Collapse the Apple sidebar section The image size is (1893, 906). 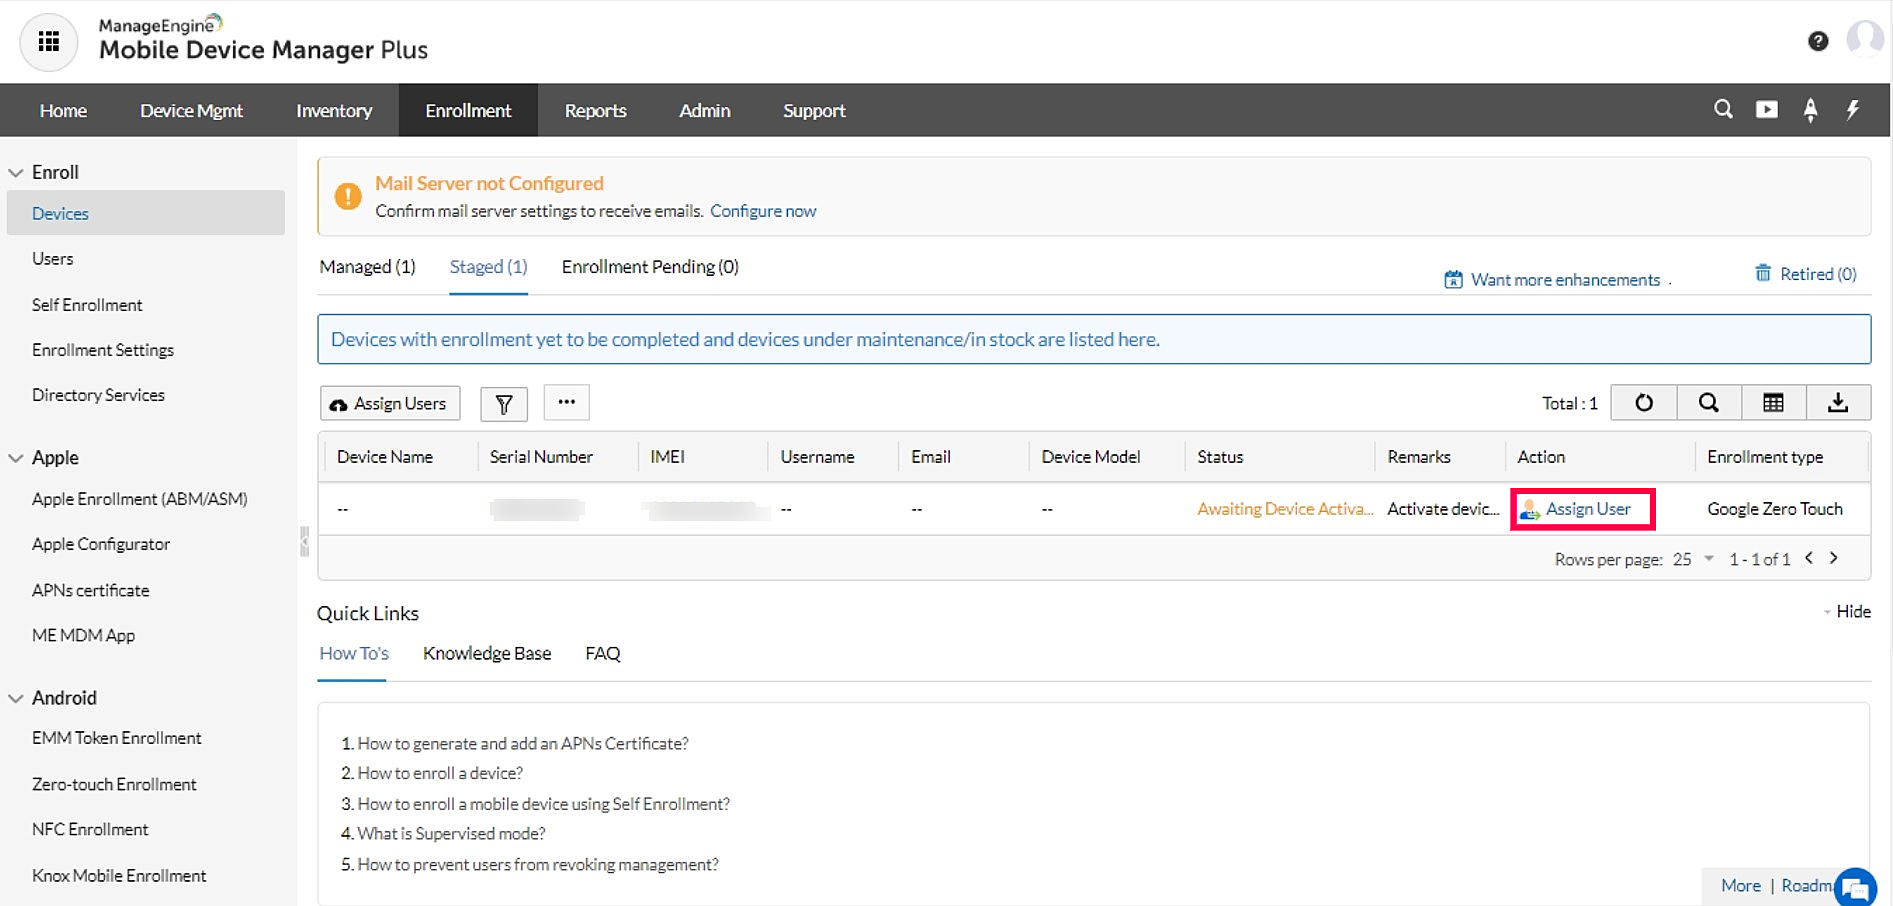click(x=16, y=458)
